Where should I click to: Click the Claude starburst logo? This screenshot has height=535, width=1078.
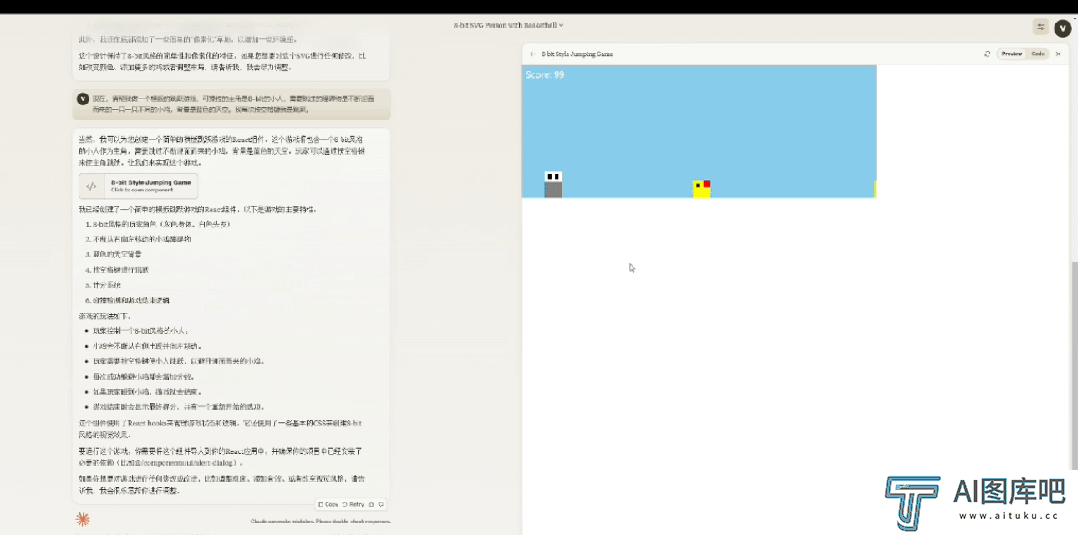coord(83,518)
